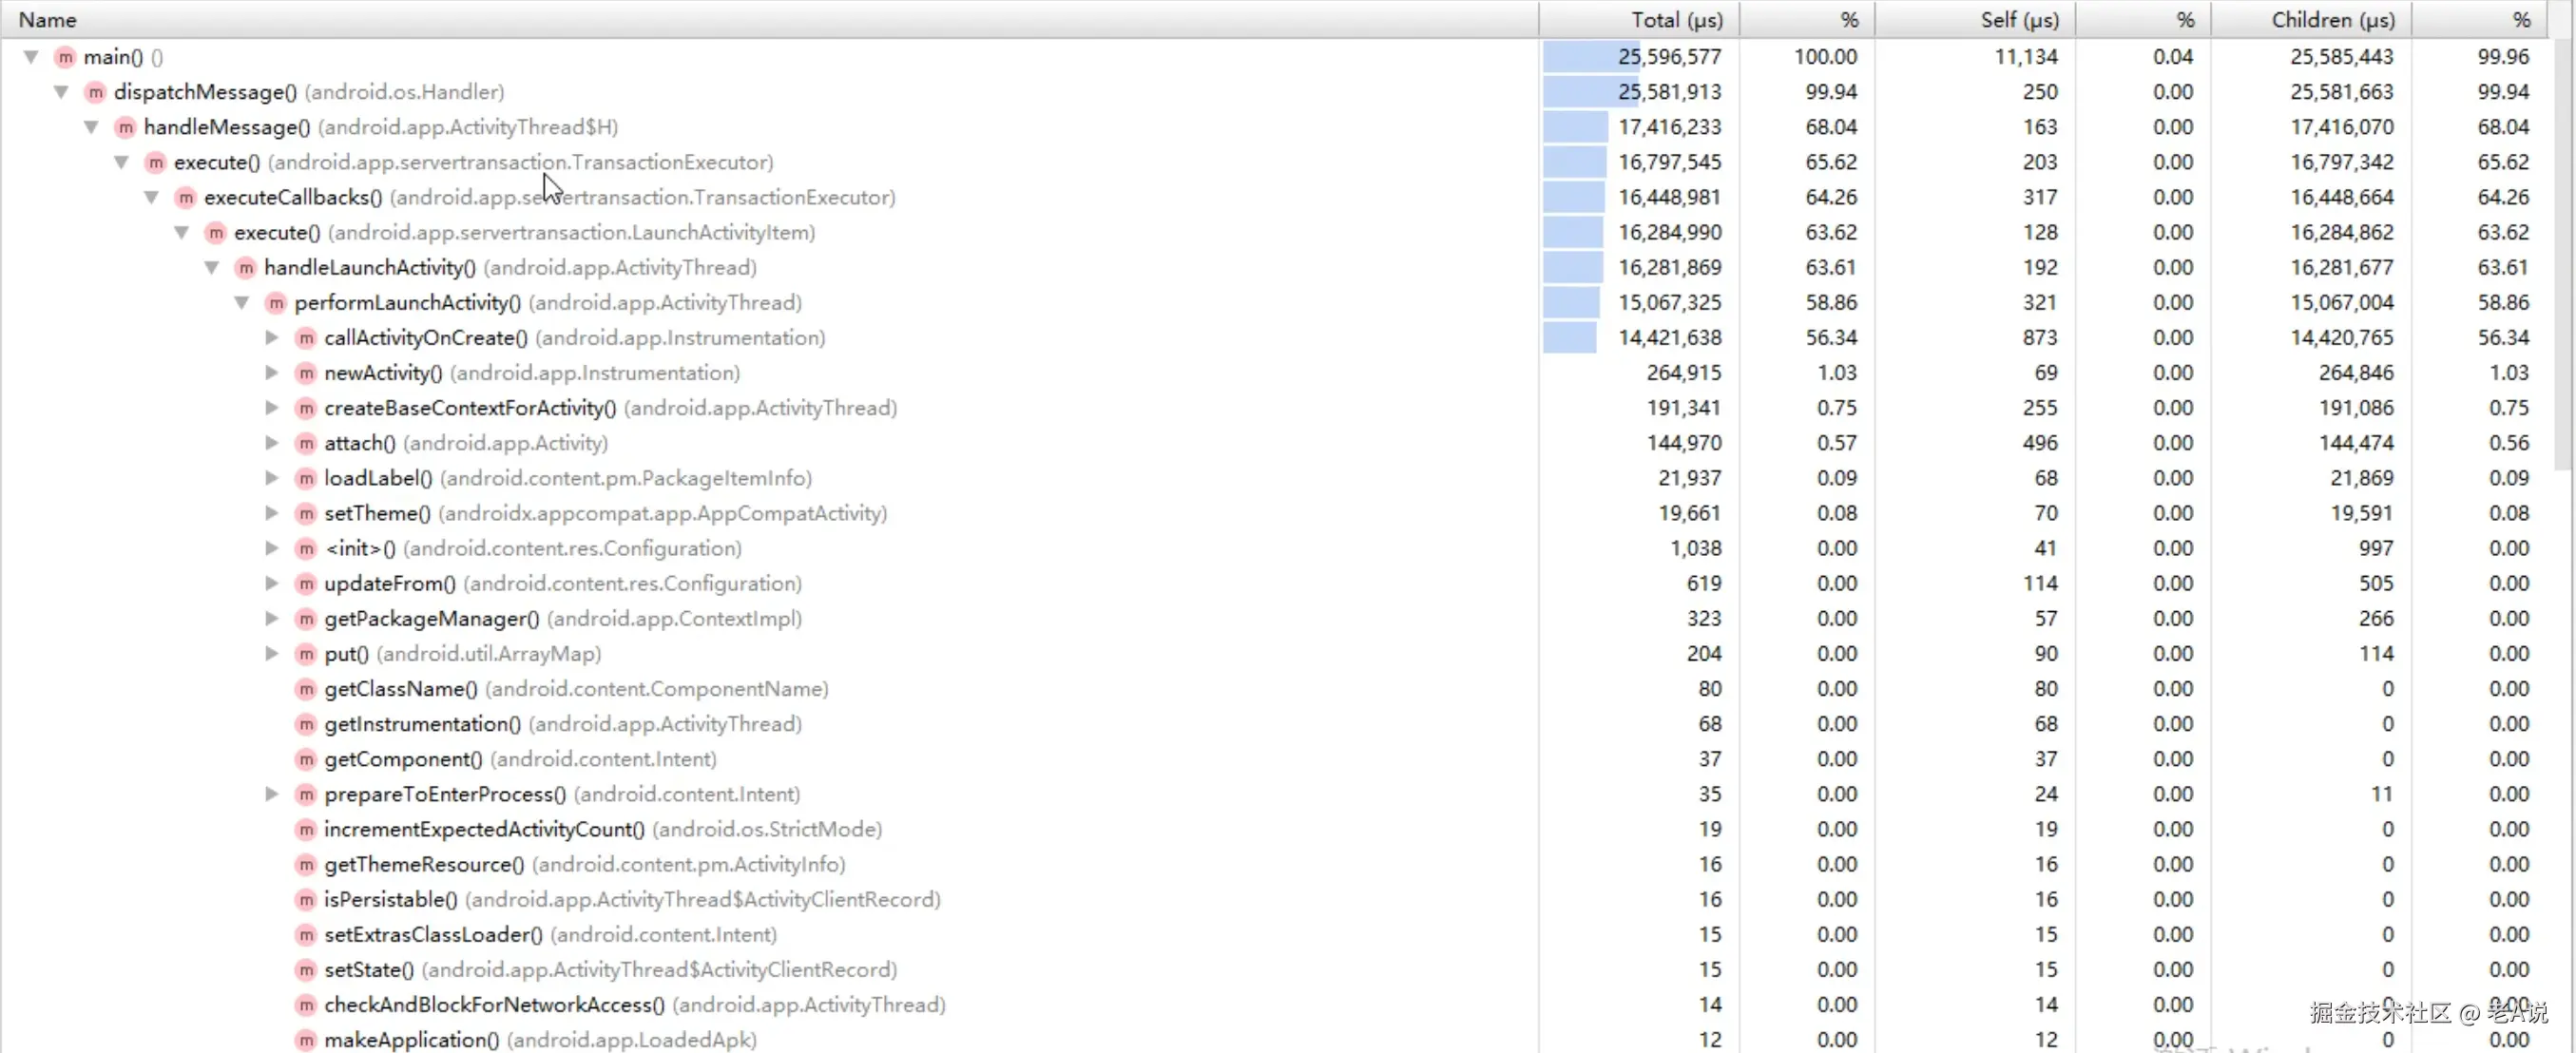Sort by the Total (μs) column header
Screen dimensions: 2576x1053
1676,20
